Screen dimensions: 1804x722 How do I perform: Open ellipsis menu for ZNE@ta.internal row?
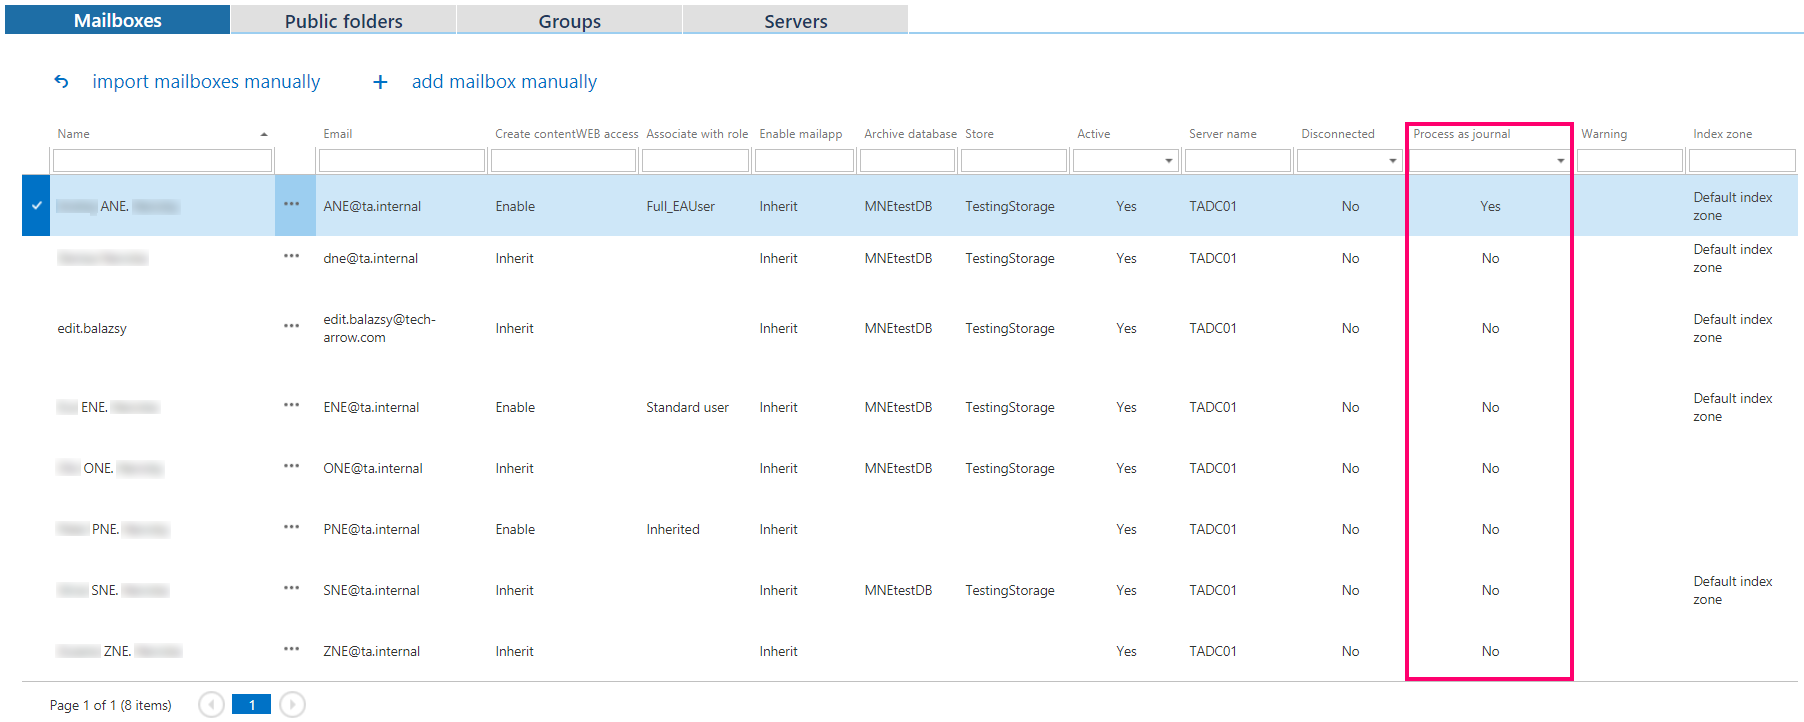pyautogui.click(x=292, y=650)
